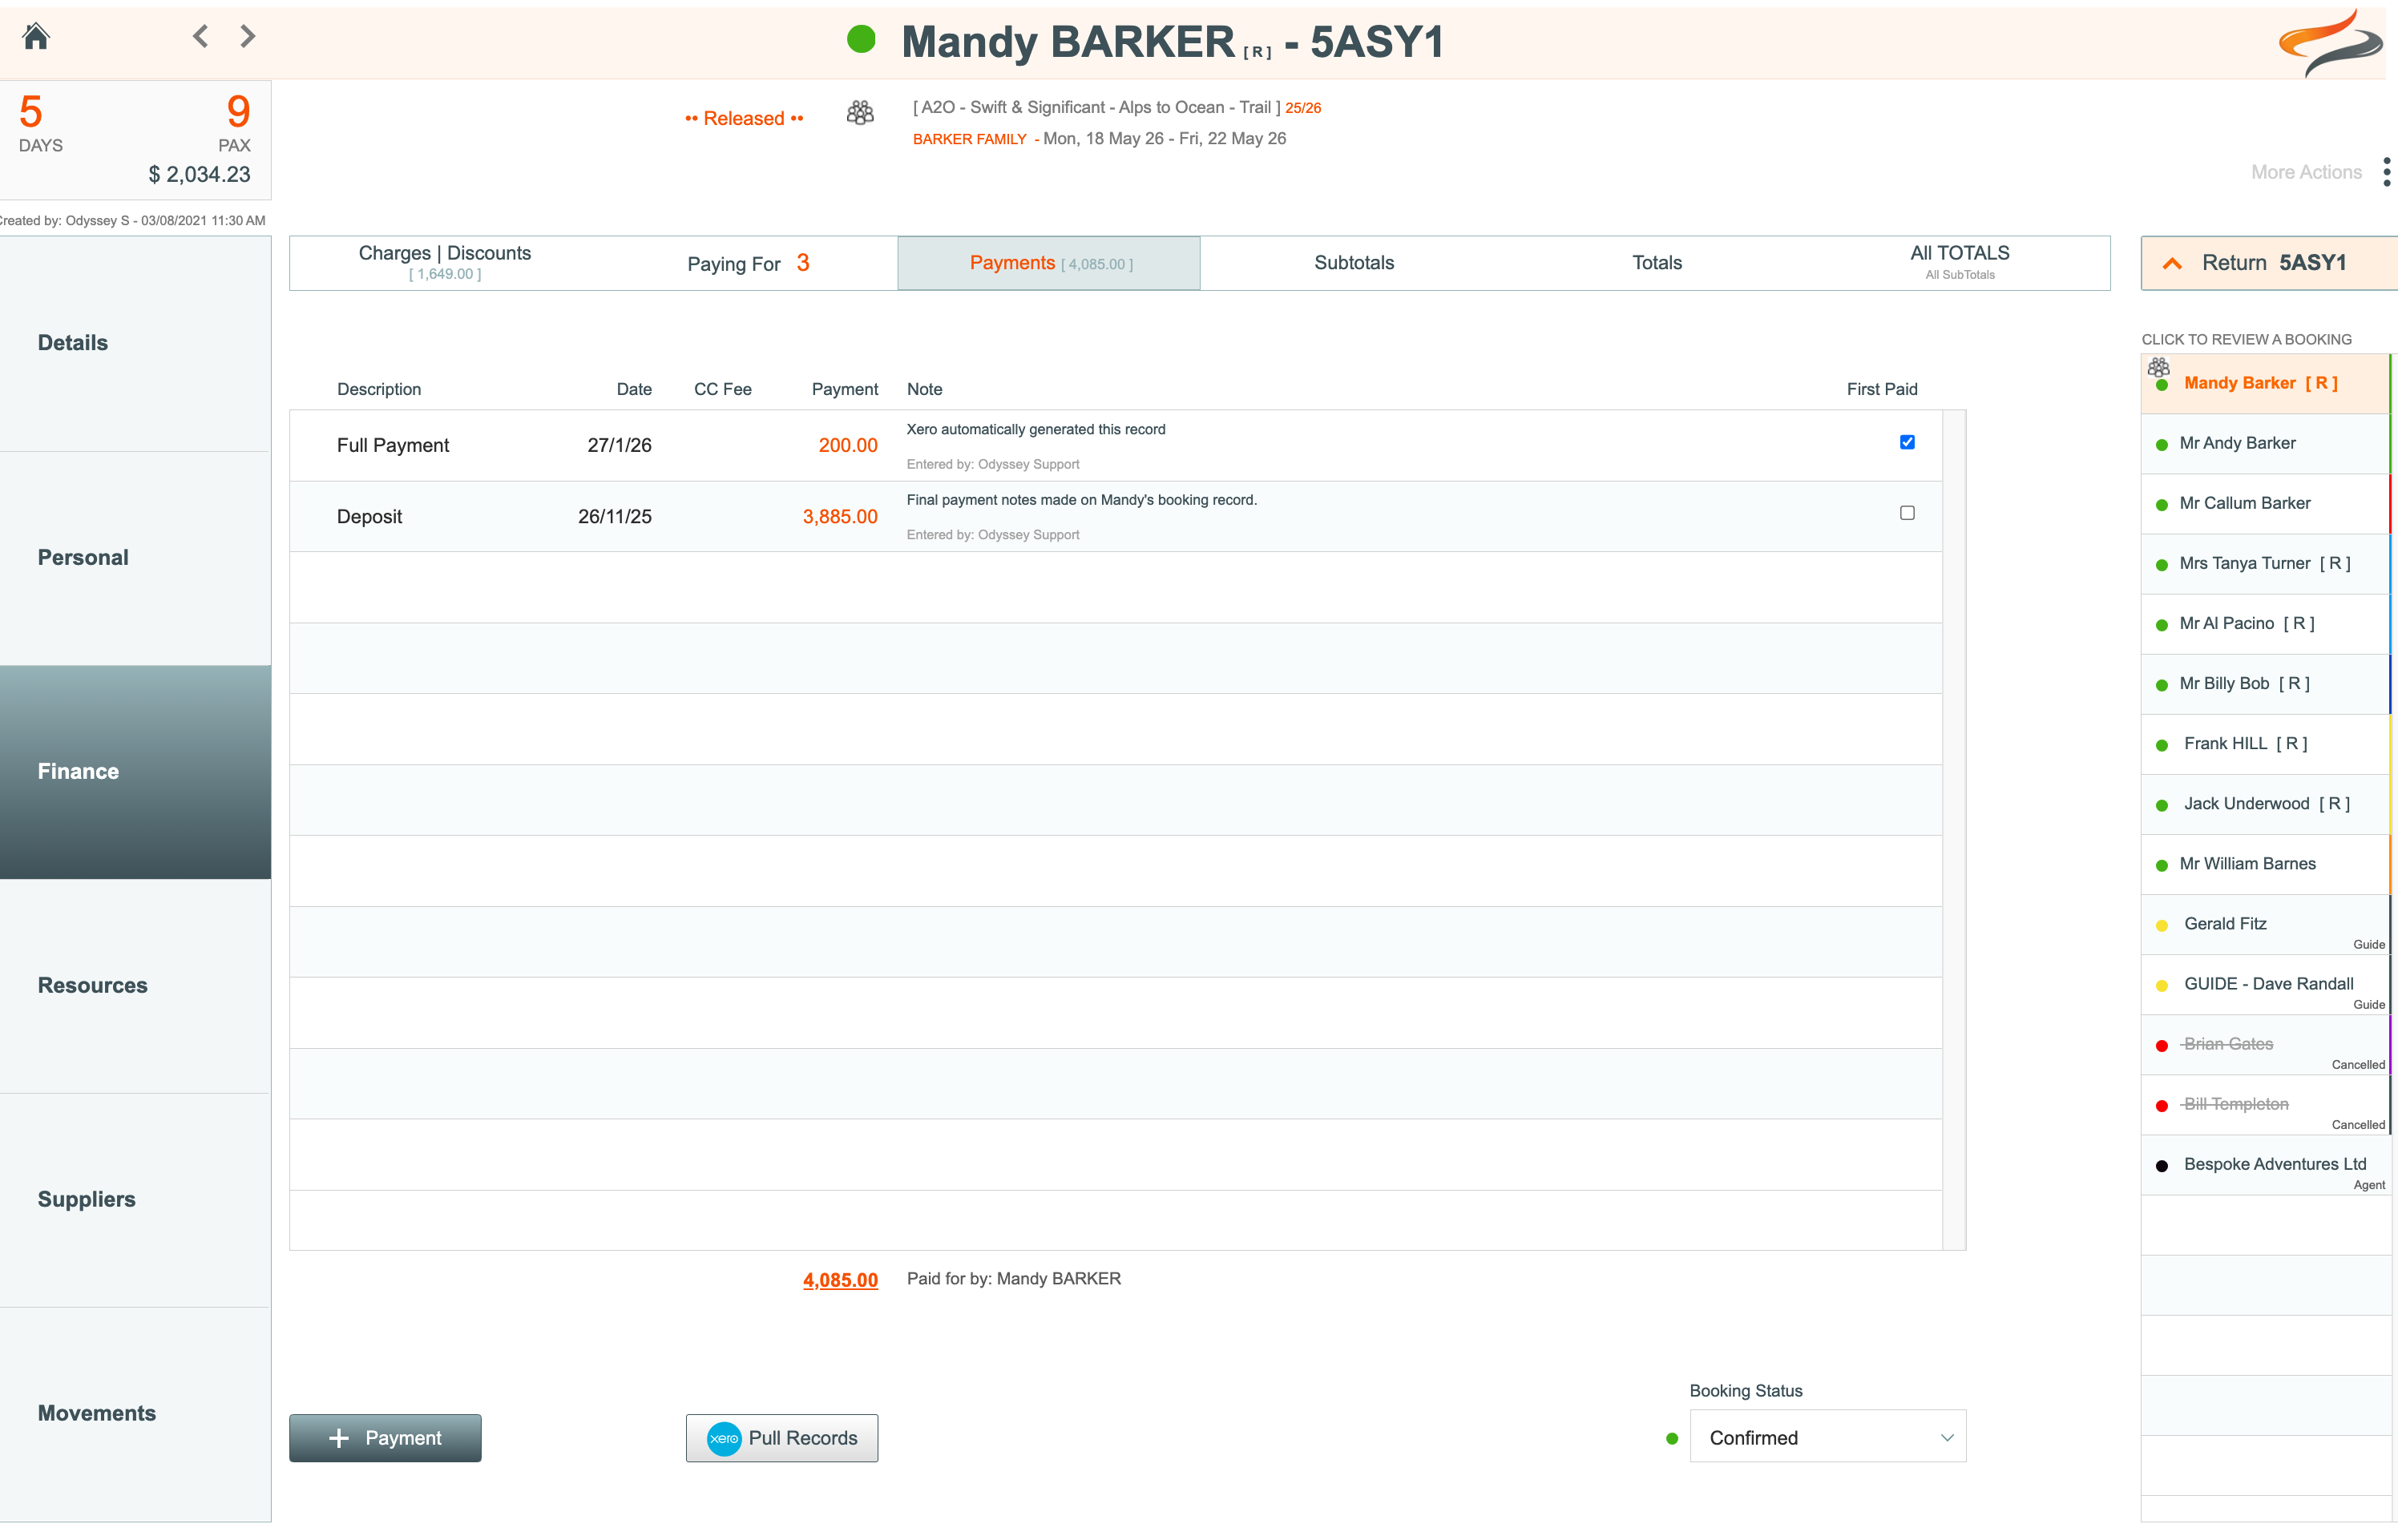Open the All TOTALS tab
The height and width of the screenshot is (1540, 2398).
pos(1959,263)
